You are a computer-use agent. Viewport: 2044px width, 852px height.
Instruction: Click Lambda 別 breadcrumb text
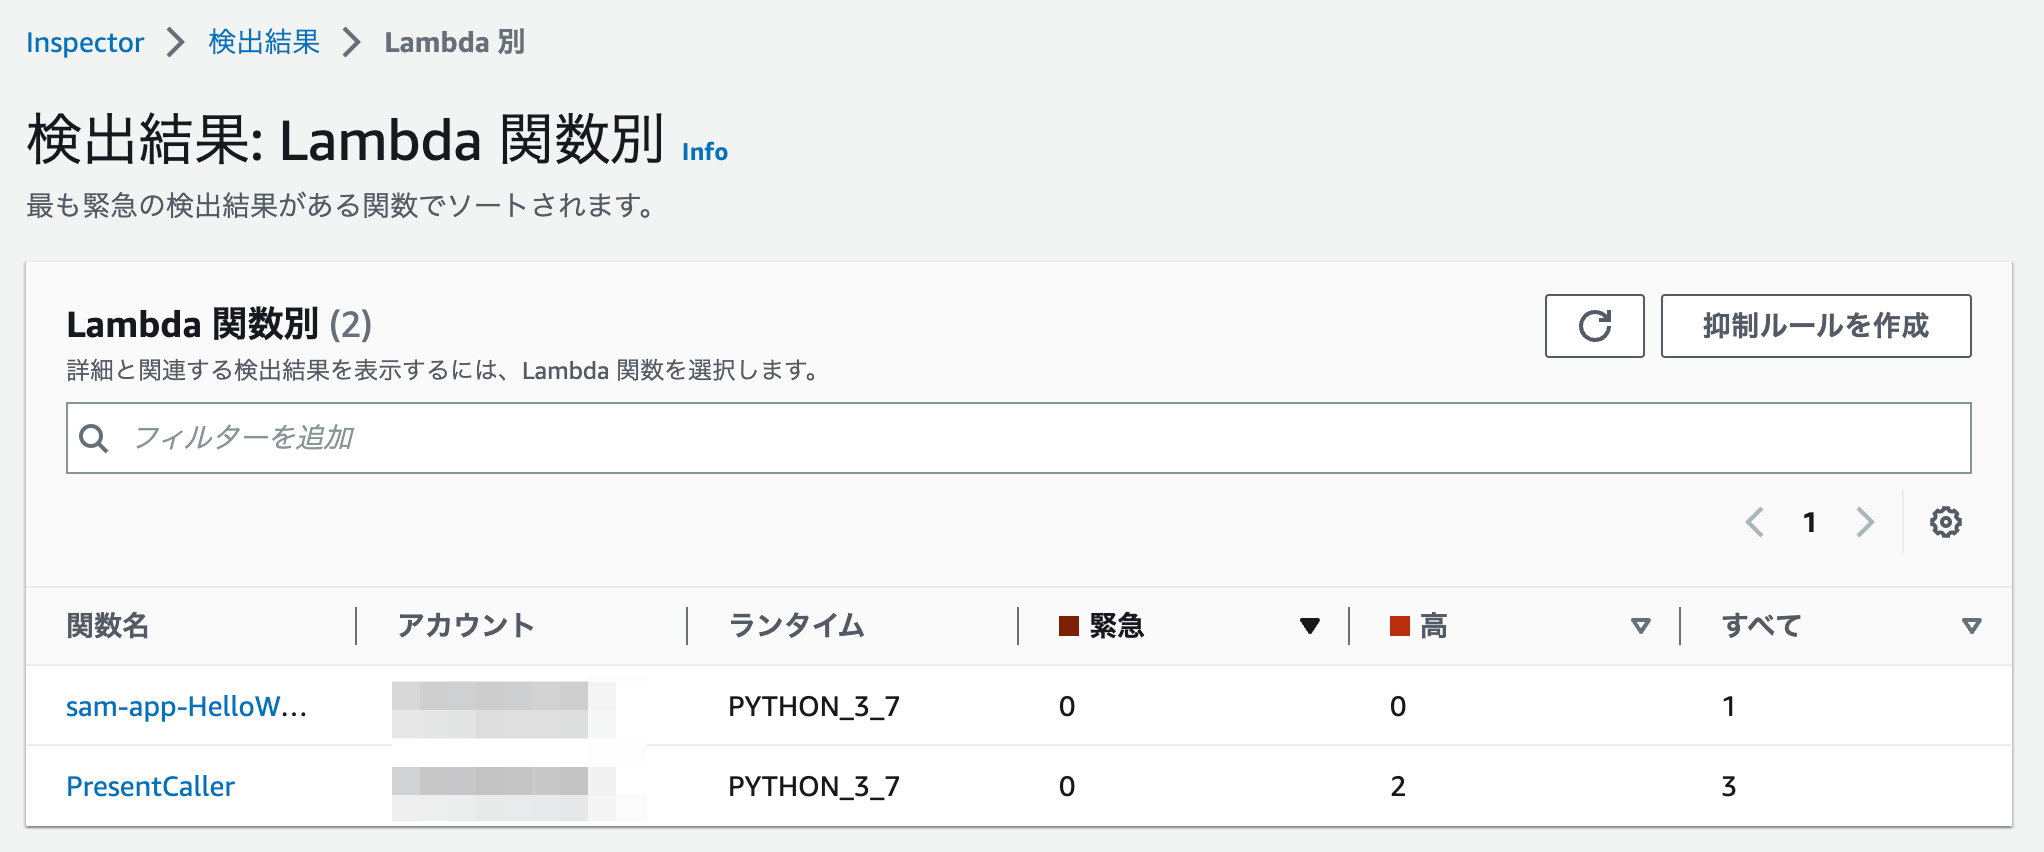455,42
